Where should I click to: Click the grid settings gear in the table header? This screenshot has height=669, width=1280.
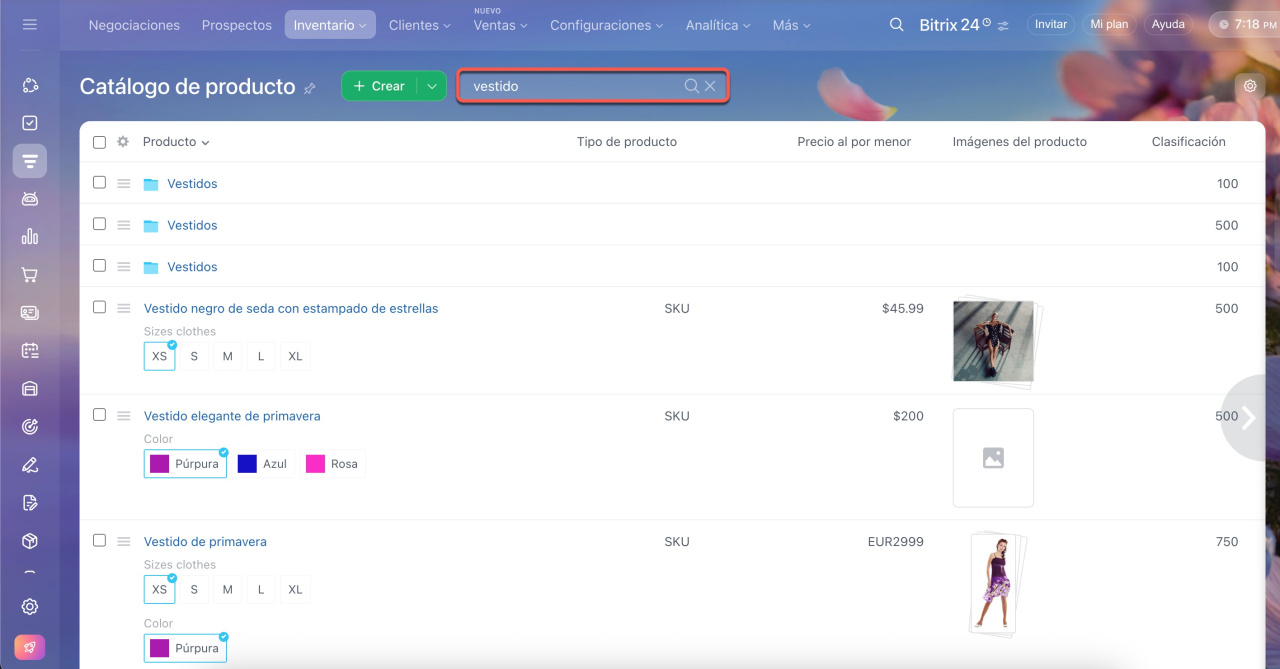point(123,142)
